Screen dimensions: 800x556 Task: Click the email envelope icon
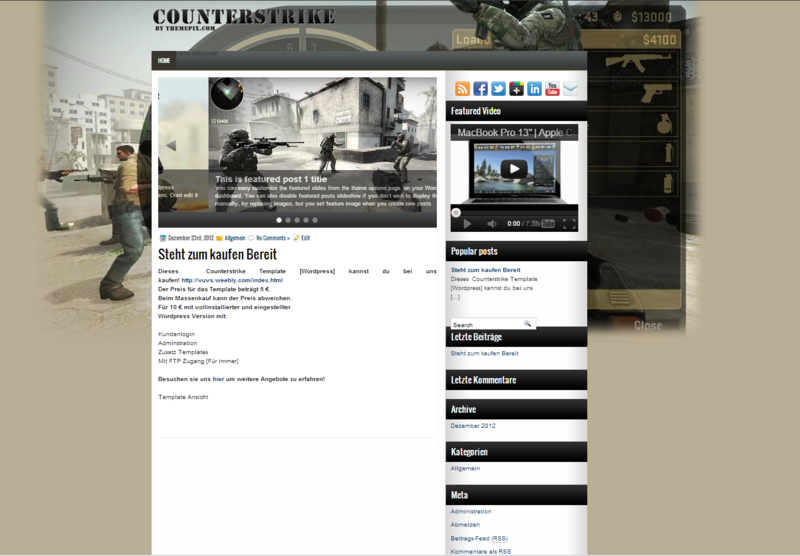(570, 89)
